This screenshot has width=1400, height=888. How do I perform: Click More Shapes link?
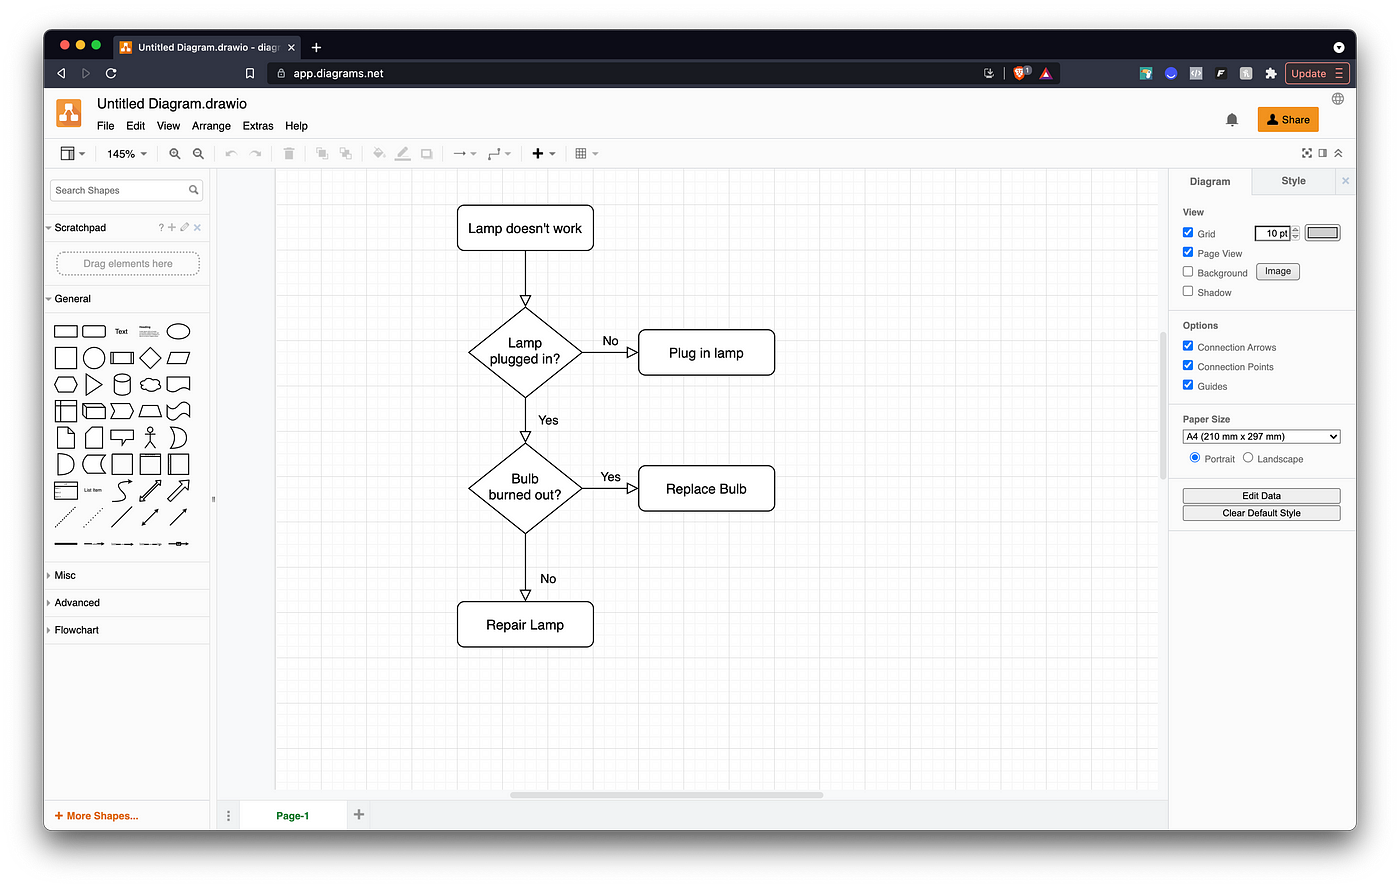tap(97, 816)
